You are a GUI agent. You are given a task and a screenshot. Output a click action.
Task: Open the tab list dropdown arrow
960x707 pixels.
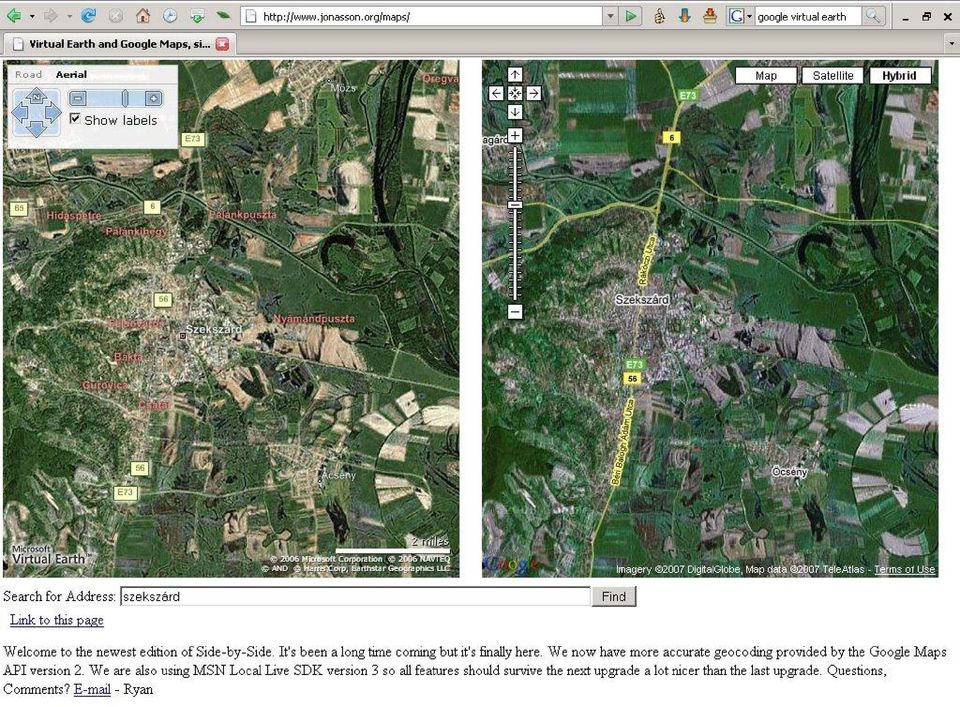[951, 44]
